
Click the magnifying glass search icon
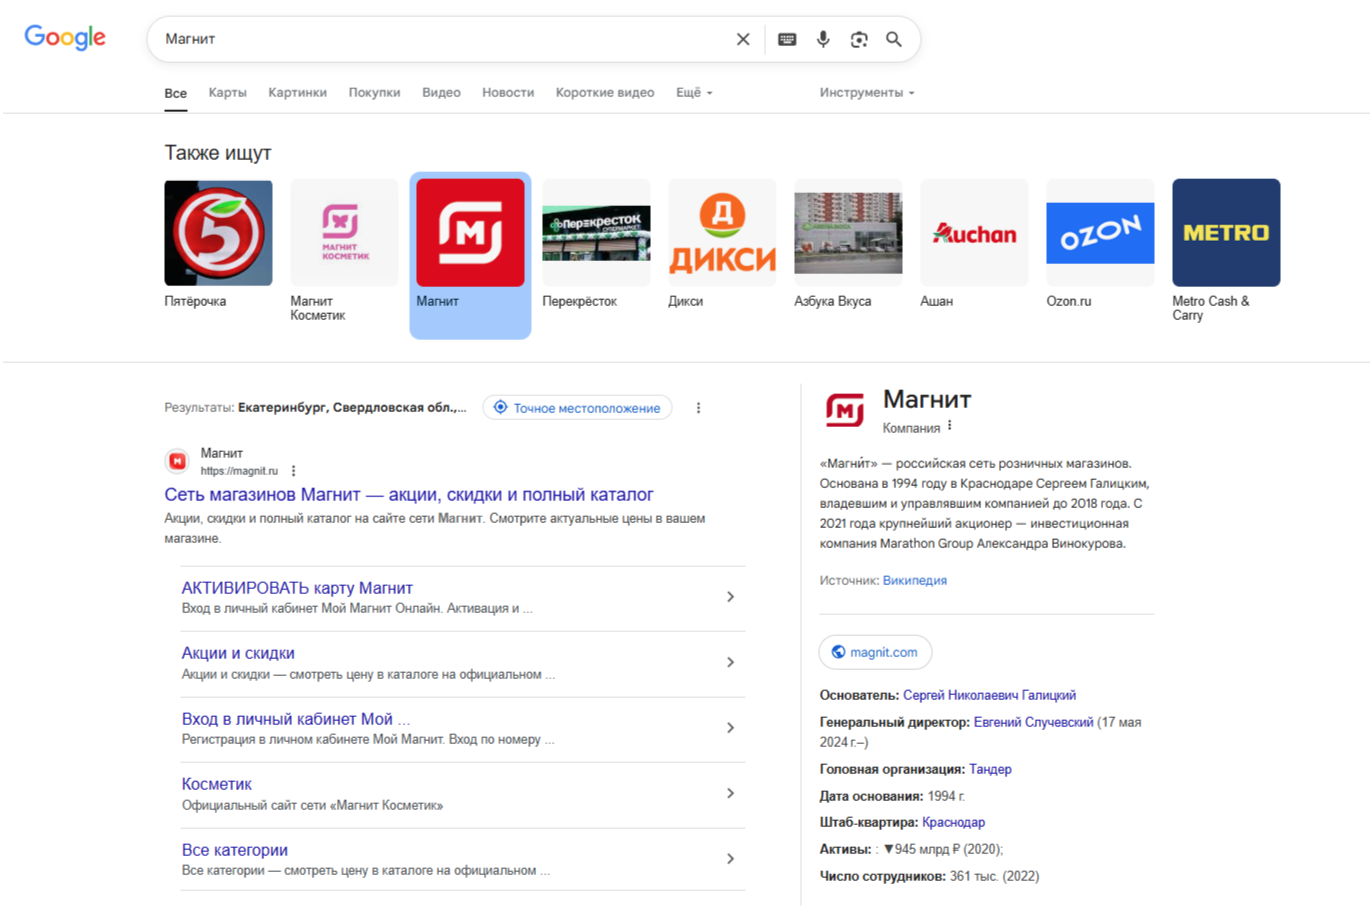pos(894,39)
